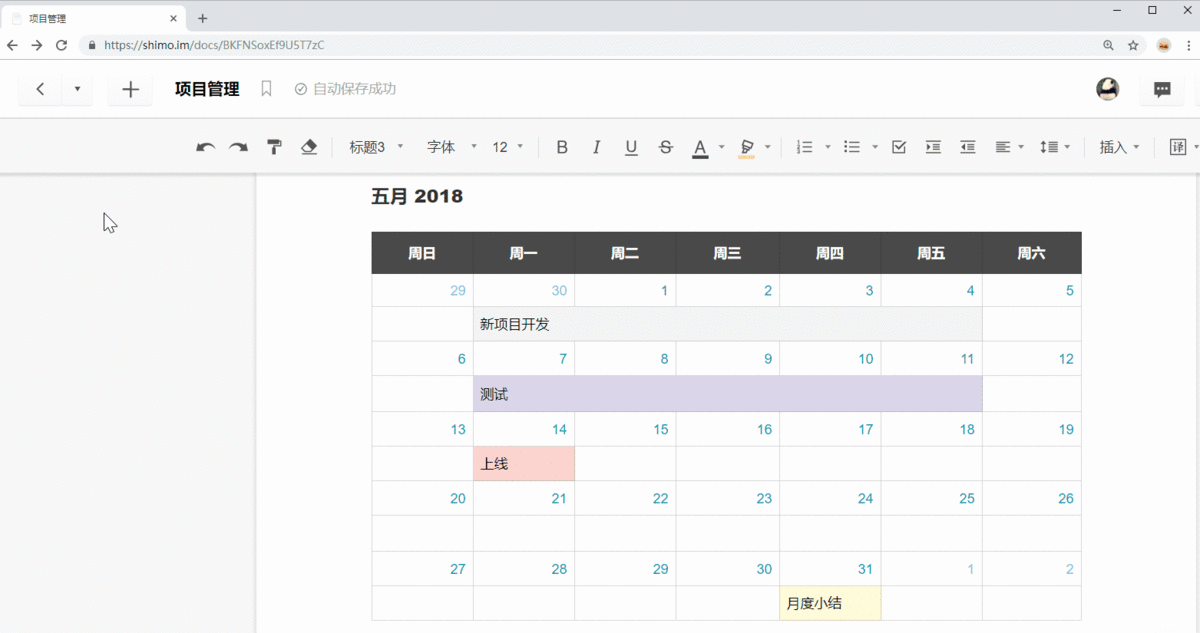Open the browser extension icon
The image size is (1200, 633).
click(x=1164, y=45)
